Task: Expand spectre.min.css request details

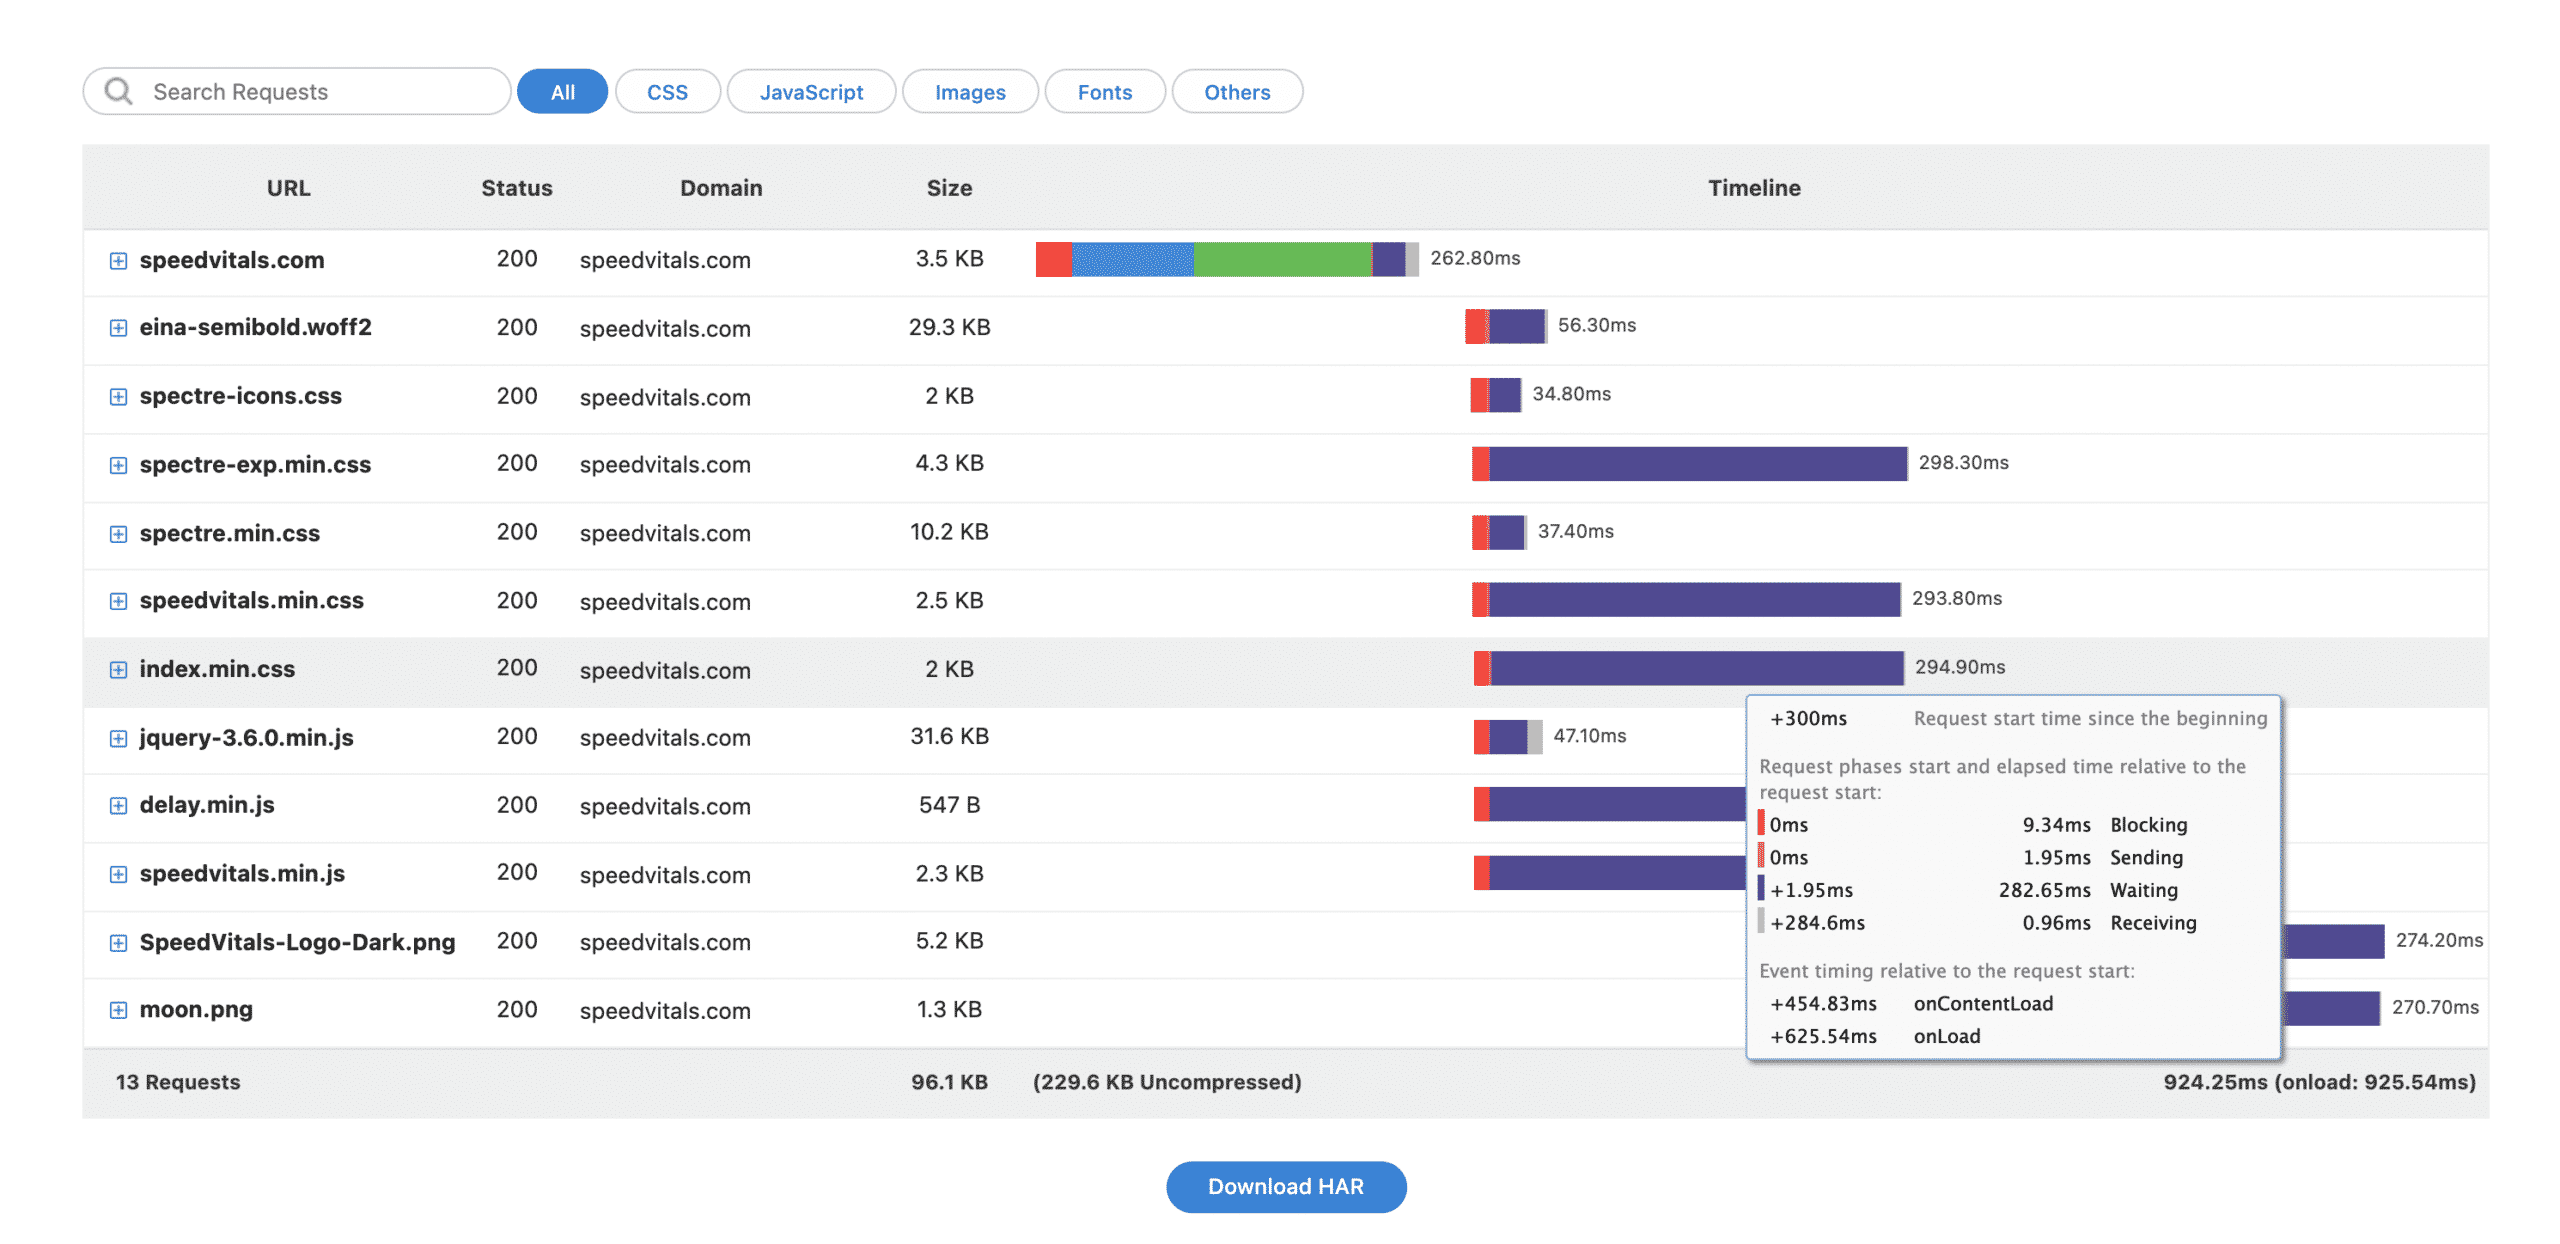Action: pyautogui.click(x=118, y=534)
